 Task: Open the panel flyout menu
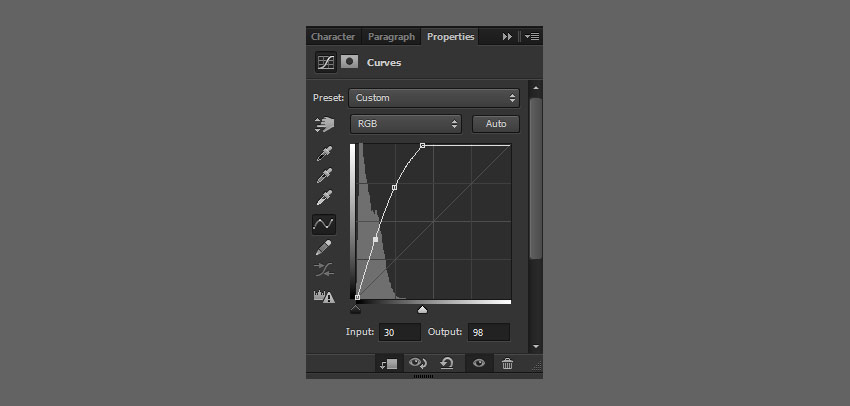[x=532, y=37]
